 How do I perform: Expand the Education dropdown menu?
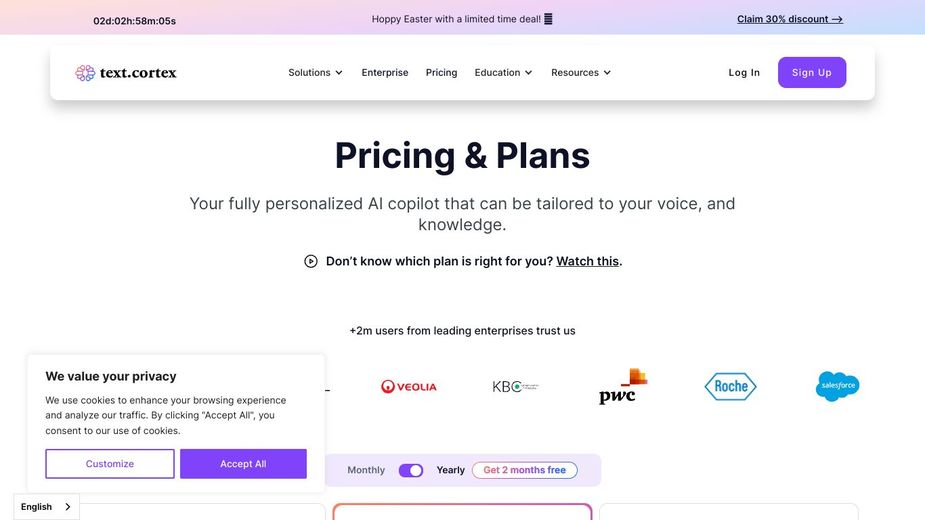[x=503, y=73]
